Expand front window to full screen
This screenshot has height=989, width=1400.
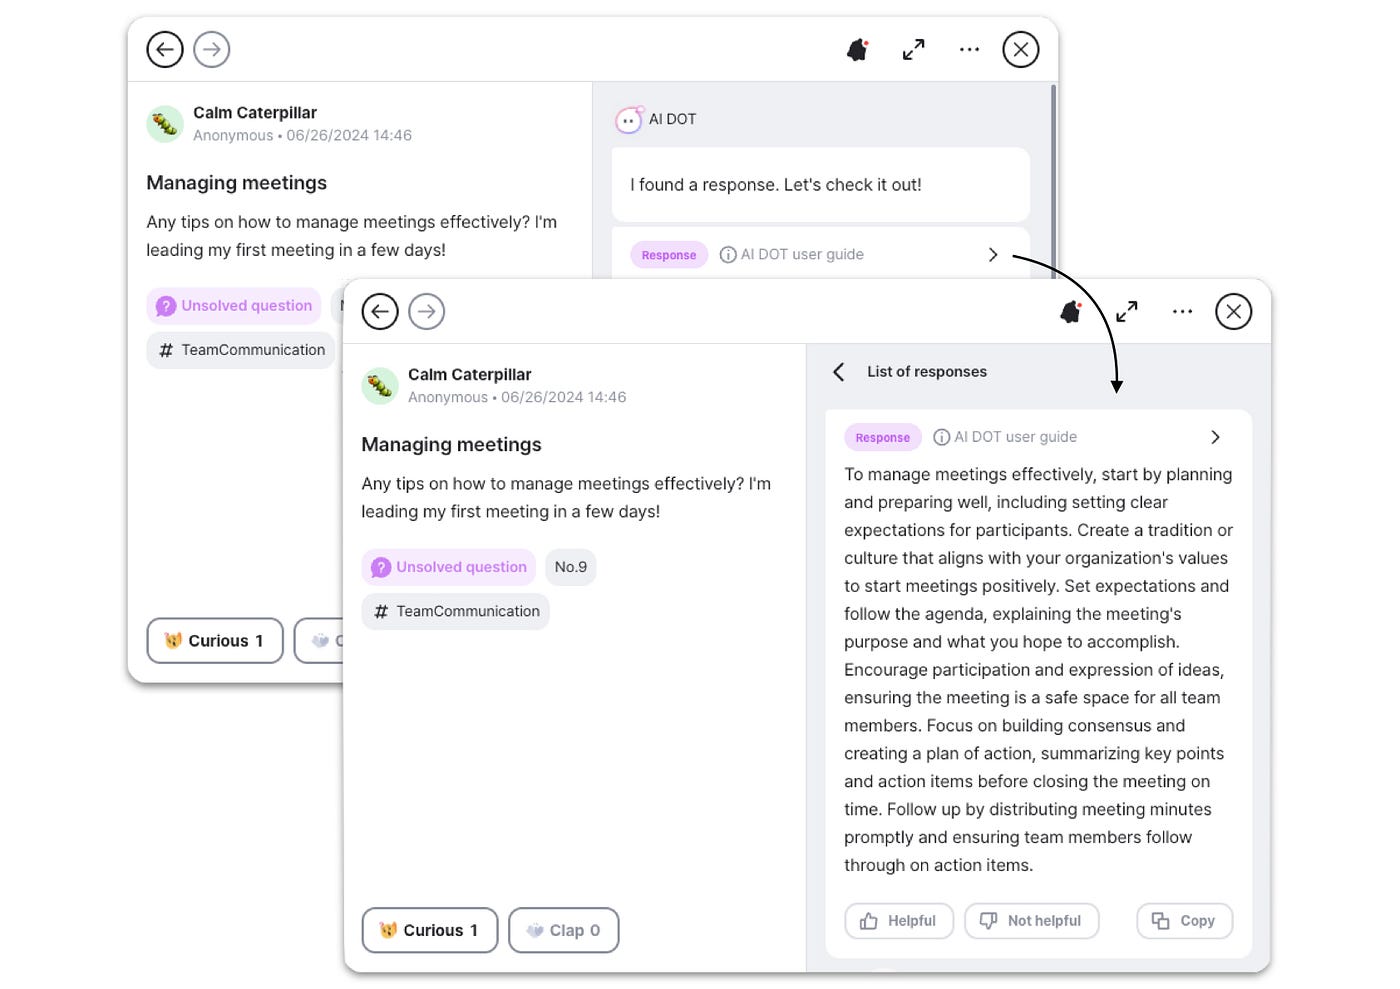tap(1127, 312)
